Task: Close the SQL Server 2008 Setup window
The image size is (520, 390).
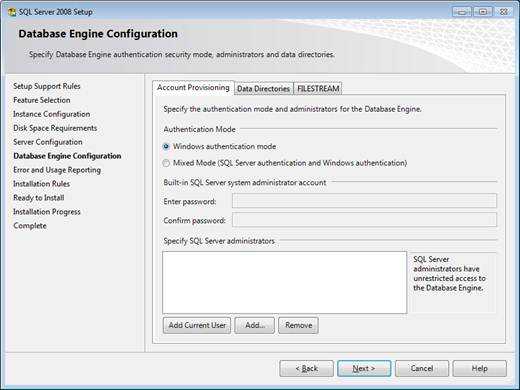Action: (504, 12)
